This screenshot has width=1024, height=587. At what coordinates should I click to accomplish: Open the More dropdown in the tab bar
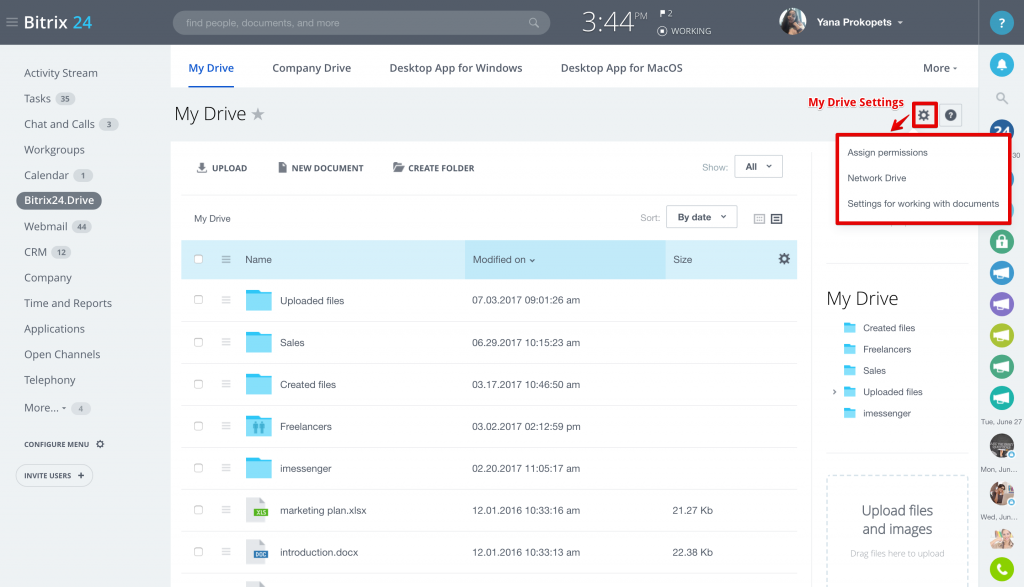(940, 68)
